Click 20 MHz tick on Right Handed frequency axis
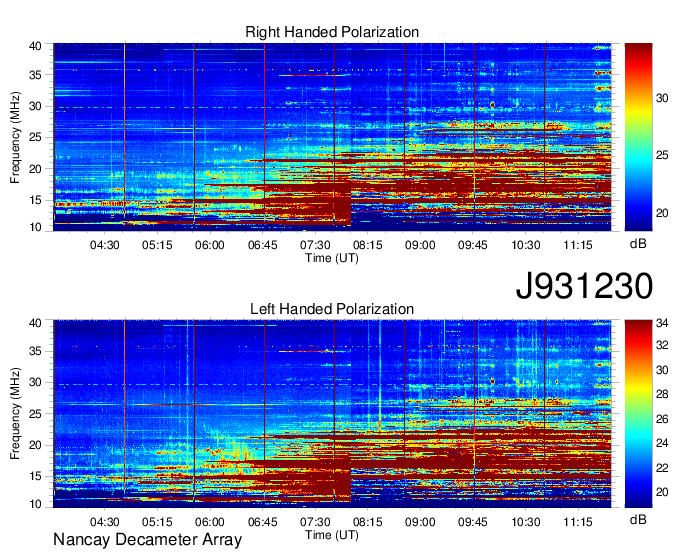Viewport: 680px width, 552px height. [35, 169]
